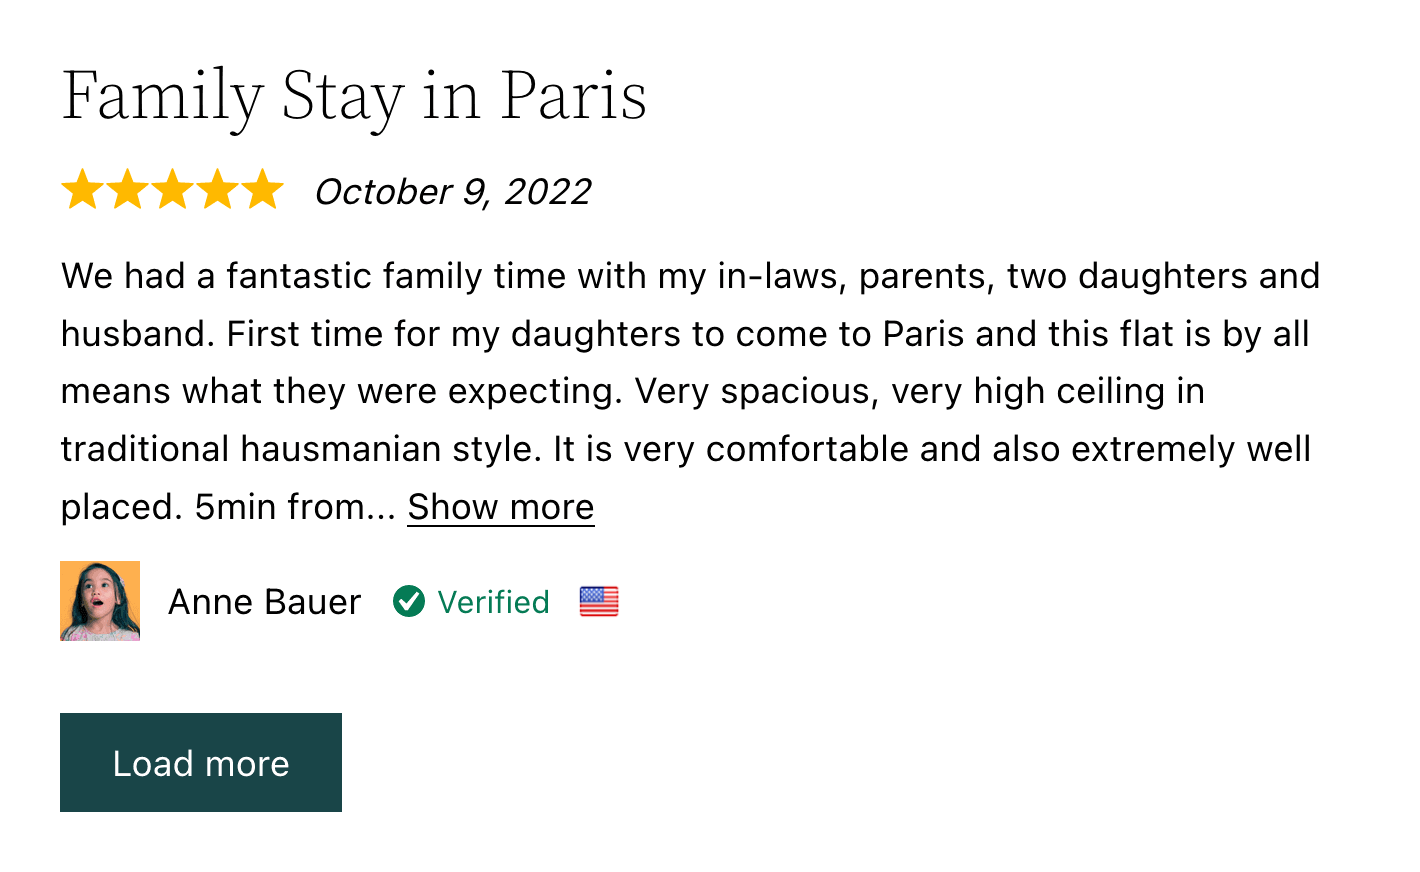
Task: Click the line starting 'traditional hausmanian style'
Action: click(685, 449)
